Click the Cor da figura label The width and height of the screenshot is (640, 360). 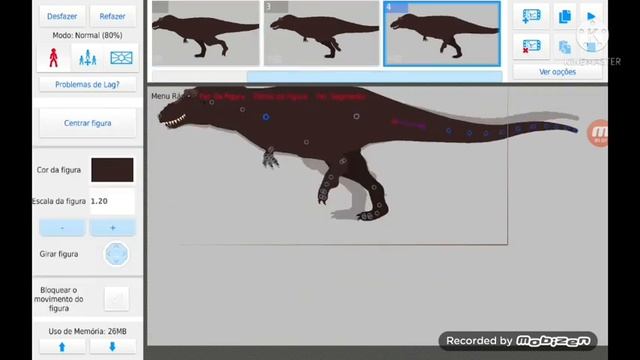click(59, 170)
